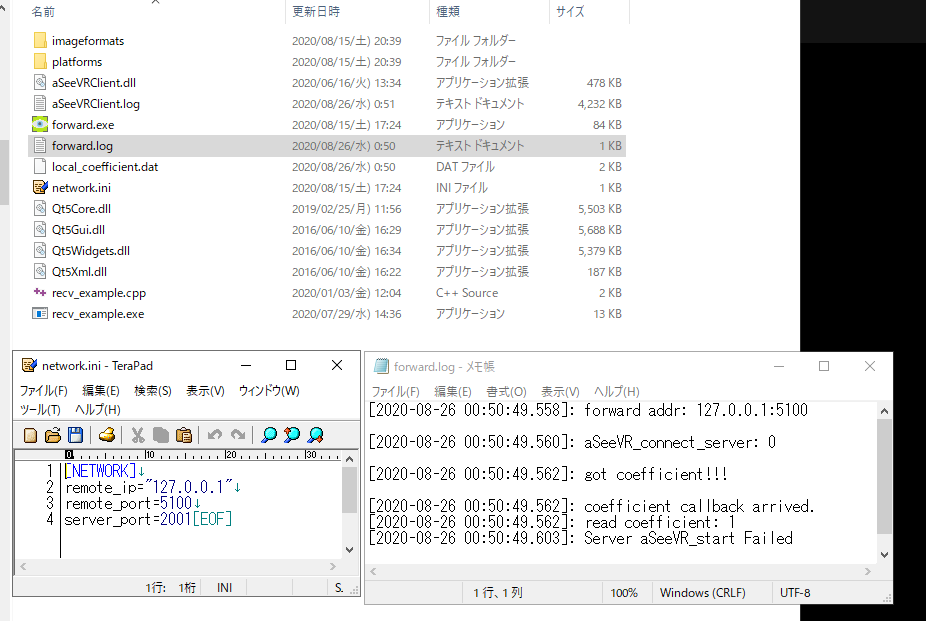Select the forward.exe application icon

point(40,125)
